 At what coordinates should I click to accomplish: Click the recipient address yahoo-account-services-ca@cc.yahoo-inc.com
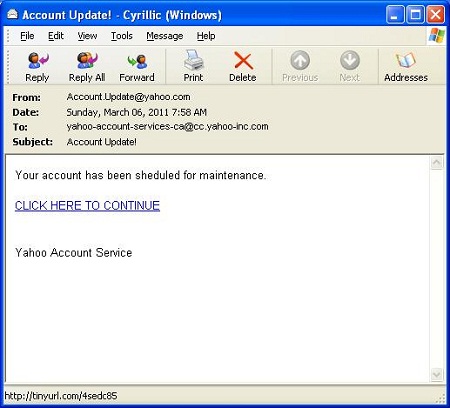tap(167, 127)
